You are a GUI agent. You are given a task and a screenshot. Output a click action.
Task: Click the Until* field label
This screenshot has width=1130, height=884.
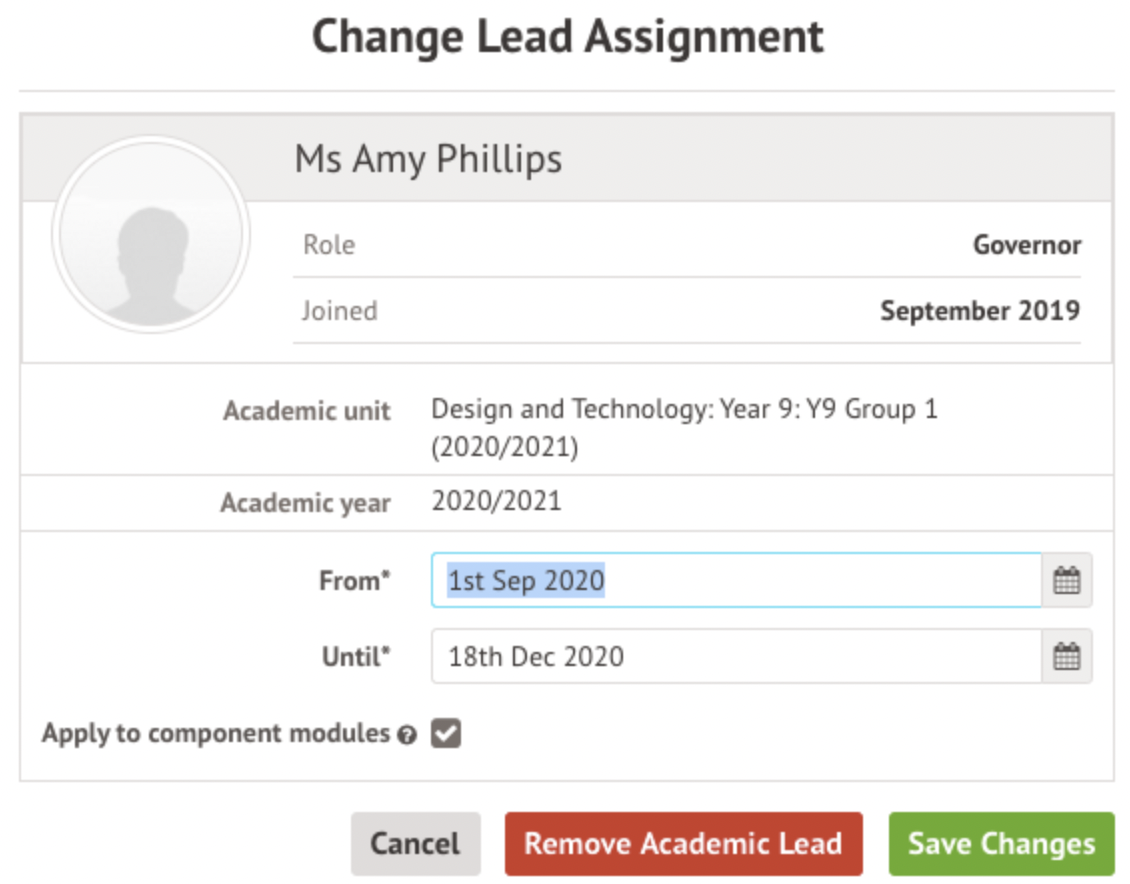(355, 657)
